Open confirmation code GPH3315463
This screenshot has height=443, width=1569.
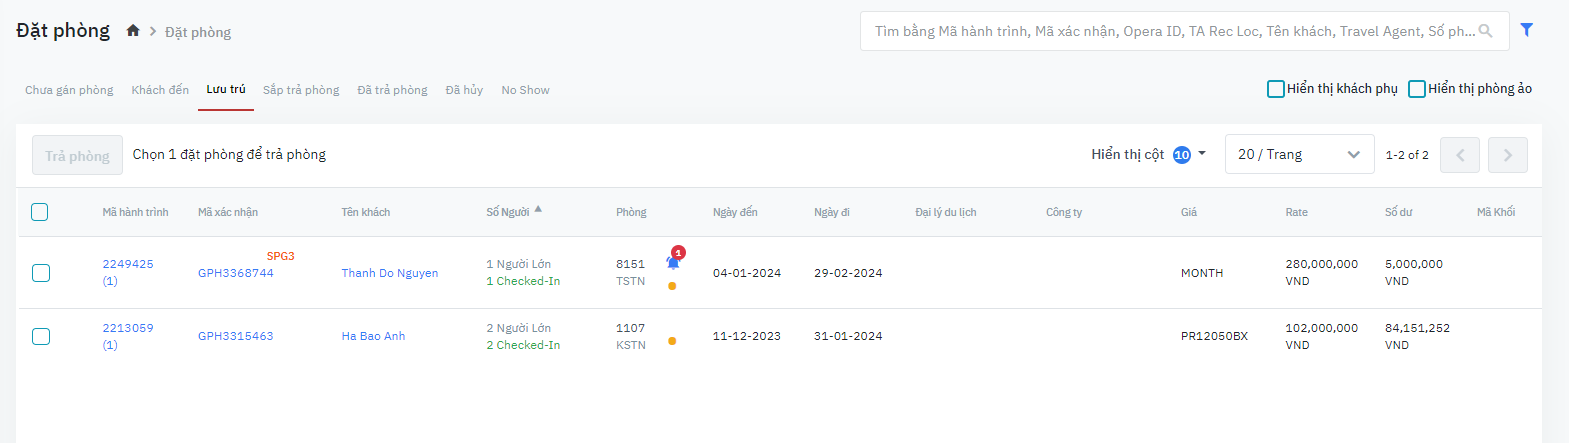(x=236, y=336)
